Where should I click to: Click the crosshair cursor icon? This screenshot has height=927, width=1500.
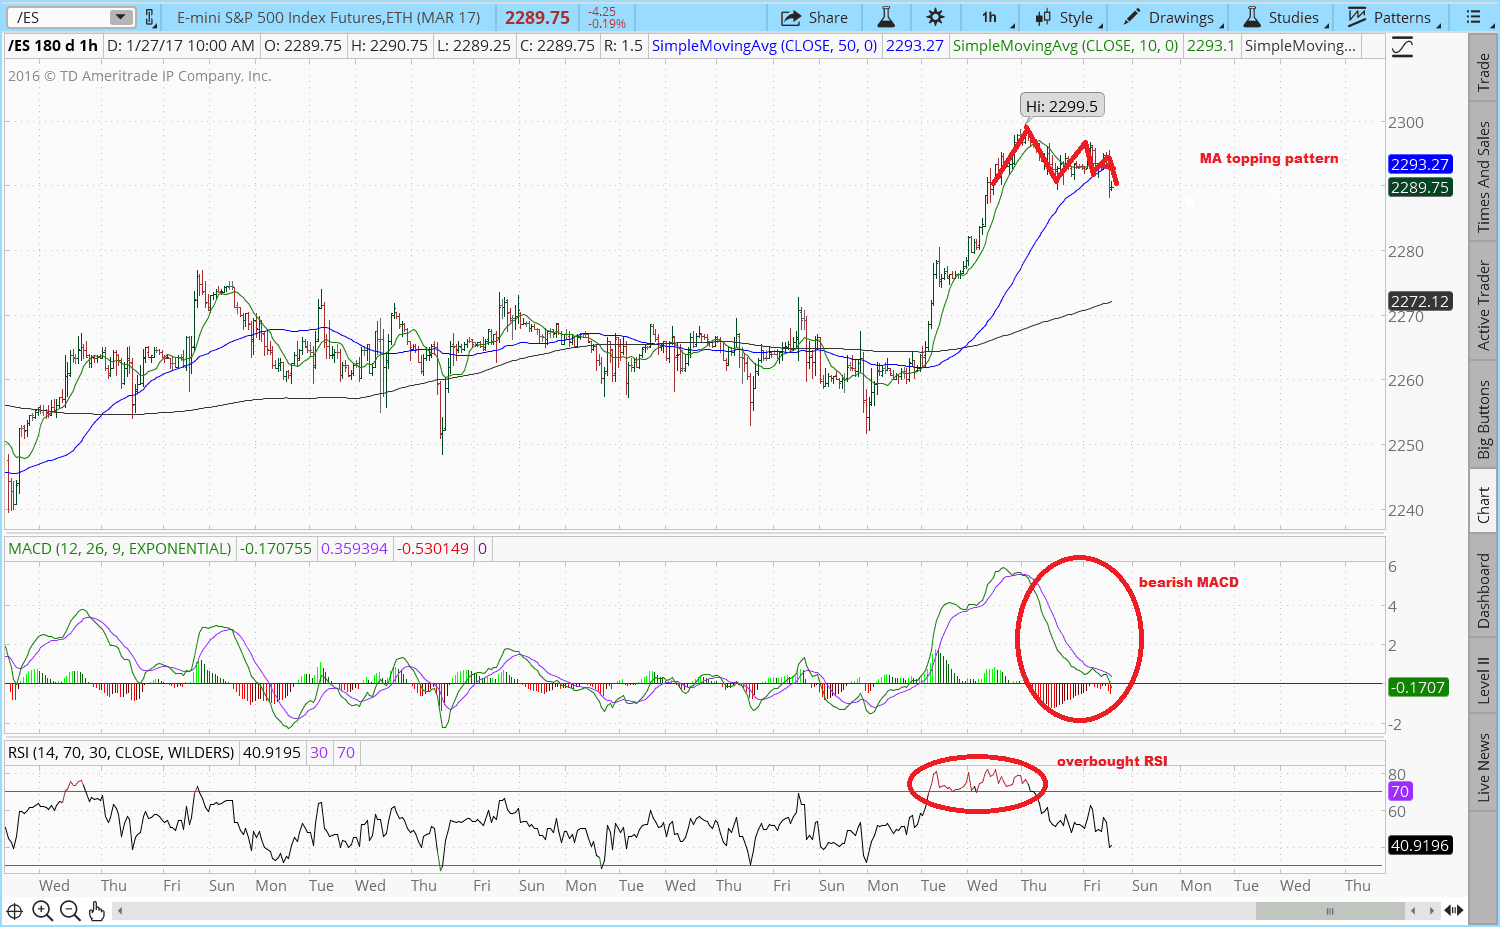(14, 911)
